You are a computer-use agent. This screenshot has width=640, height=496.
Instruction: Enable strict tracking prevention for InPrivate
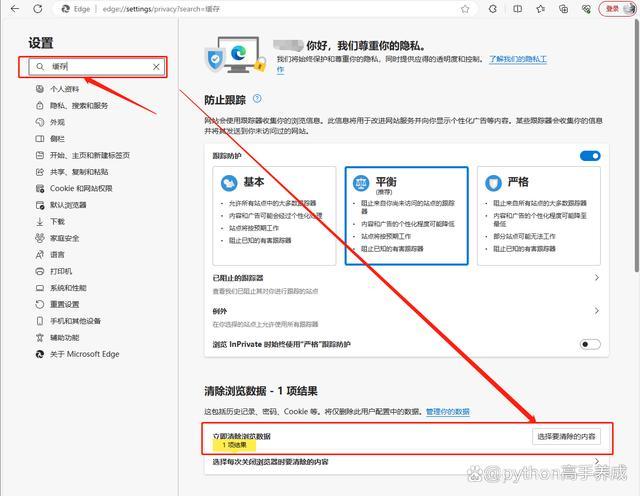tap(590, 344)
